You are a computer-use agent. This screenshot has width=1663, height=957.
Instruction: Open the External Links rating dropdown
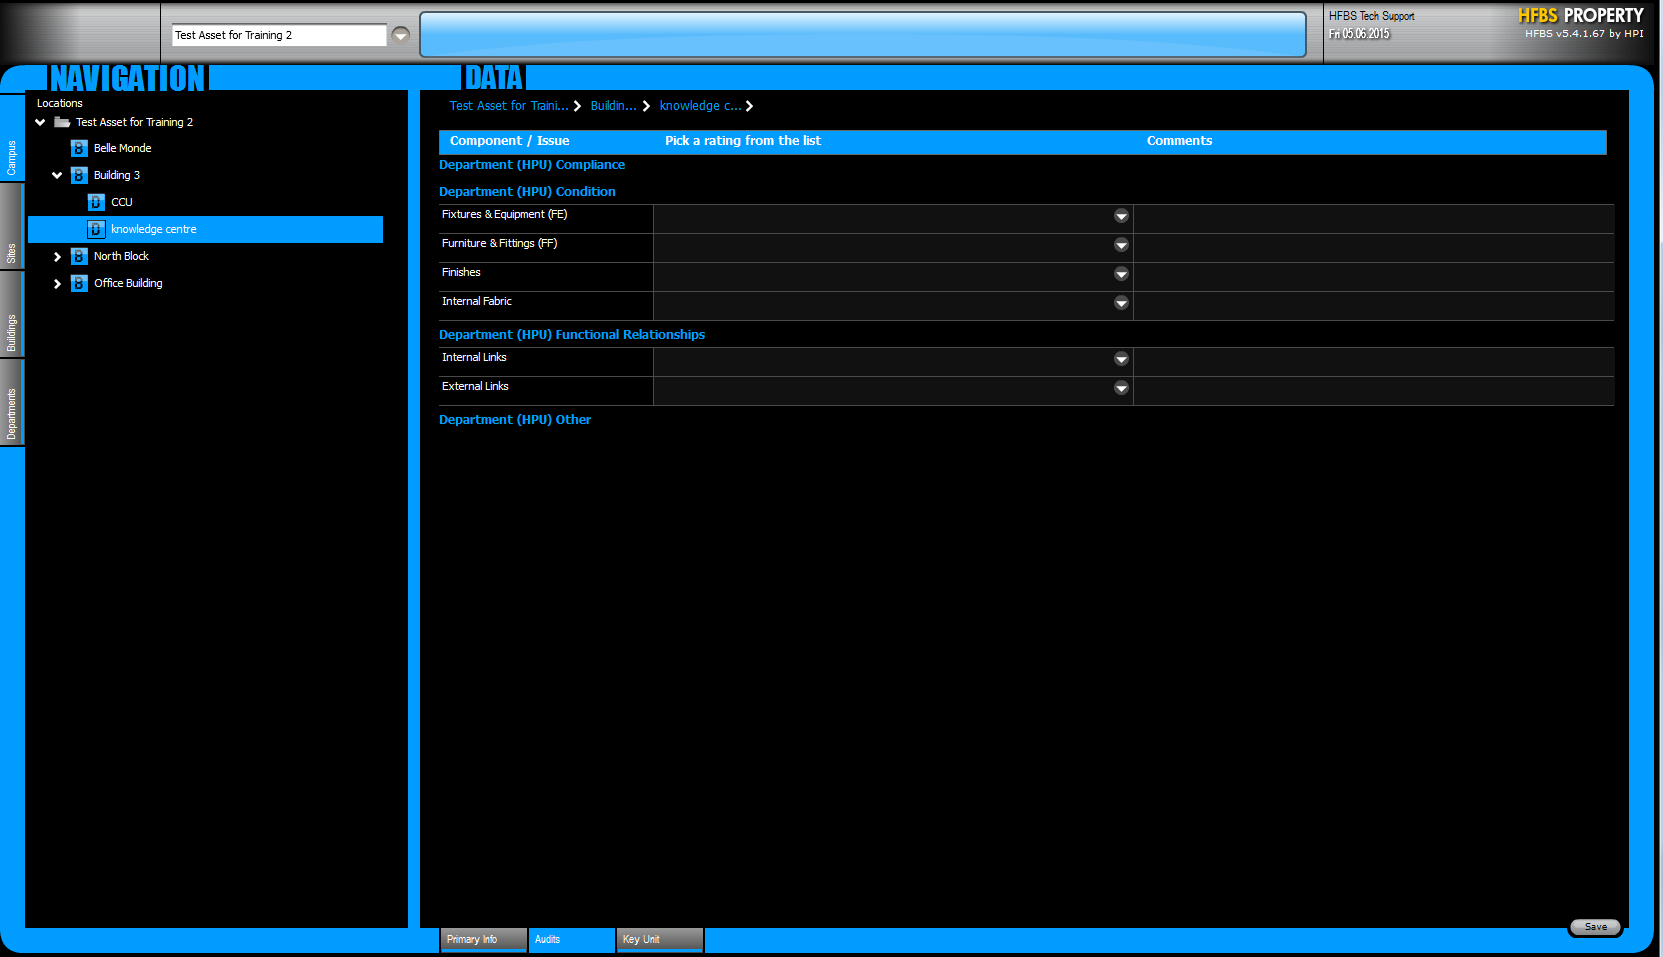[x=1121, y=388]
